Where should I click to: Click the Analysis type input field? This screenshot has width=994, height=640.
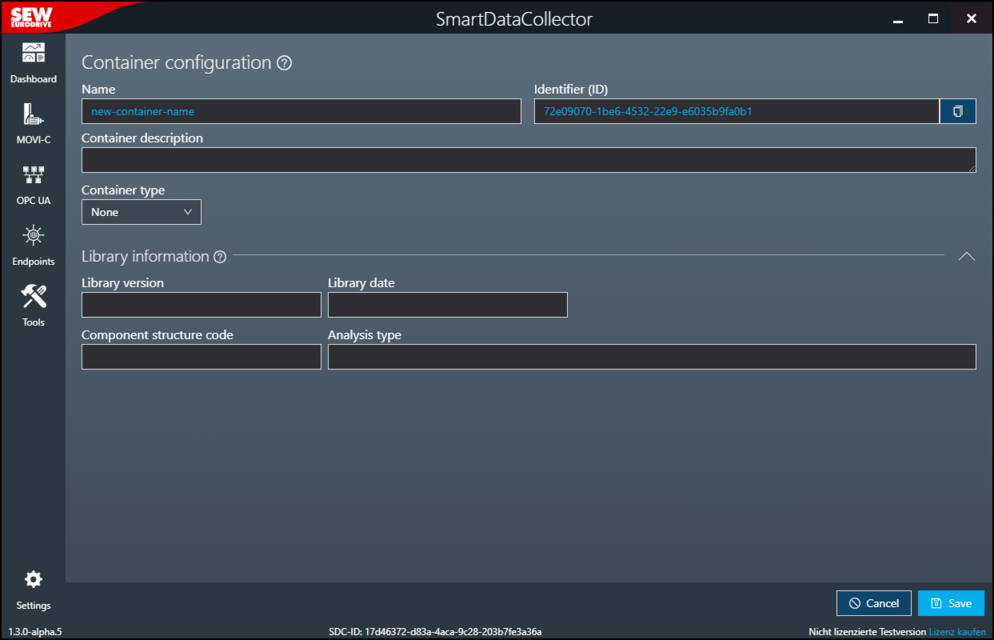click(x=651, y=357)
